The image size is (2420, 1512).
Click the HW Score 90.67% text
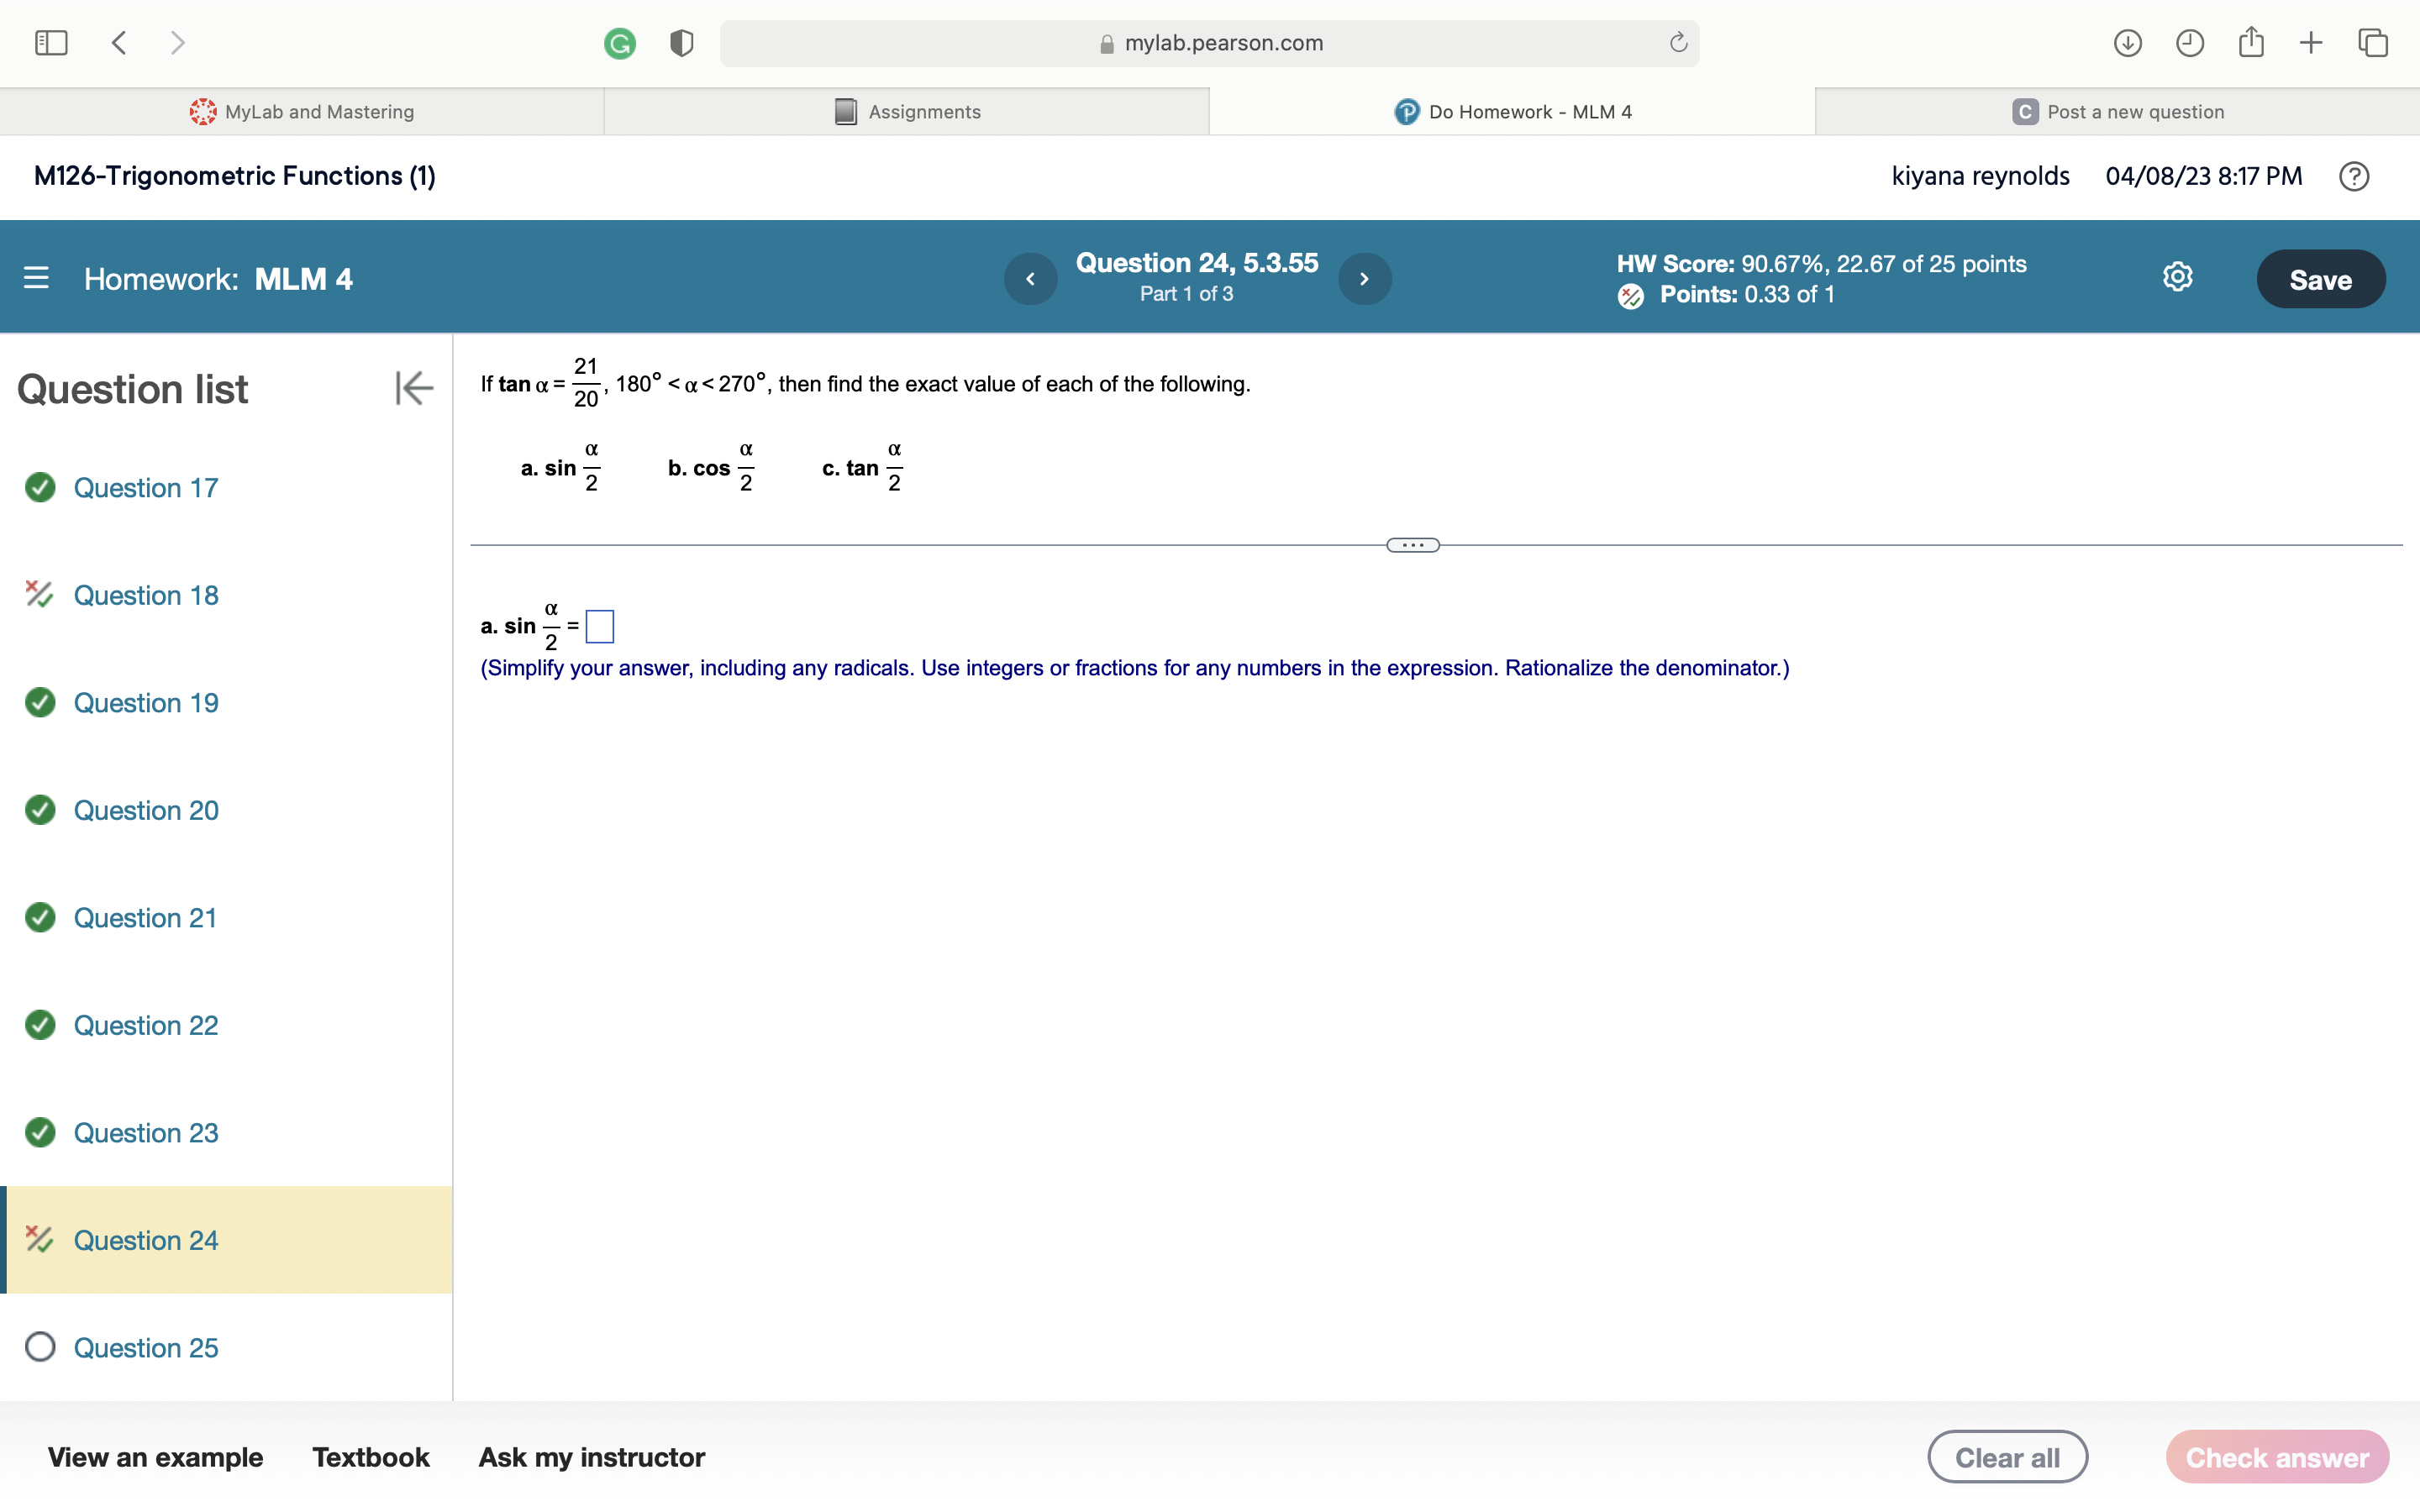pos(1822,264)
